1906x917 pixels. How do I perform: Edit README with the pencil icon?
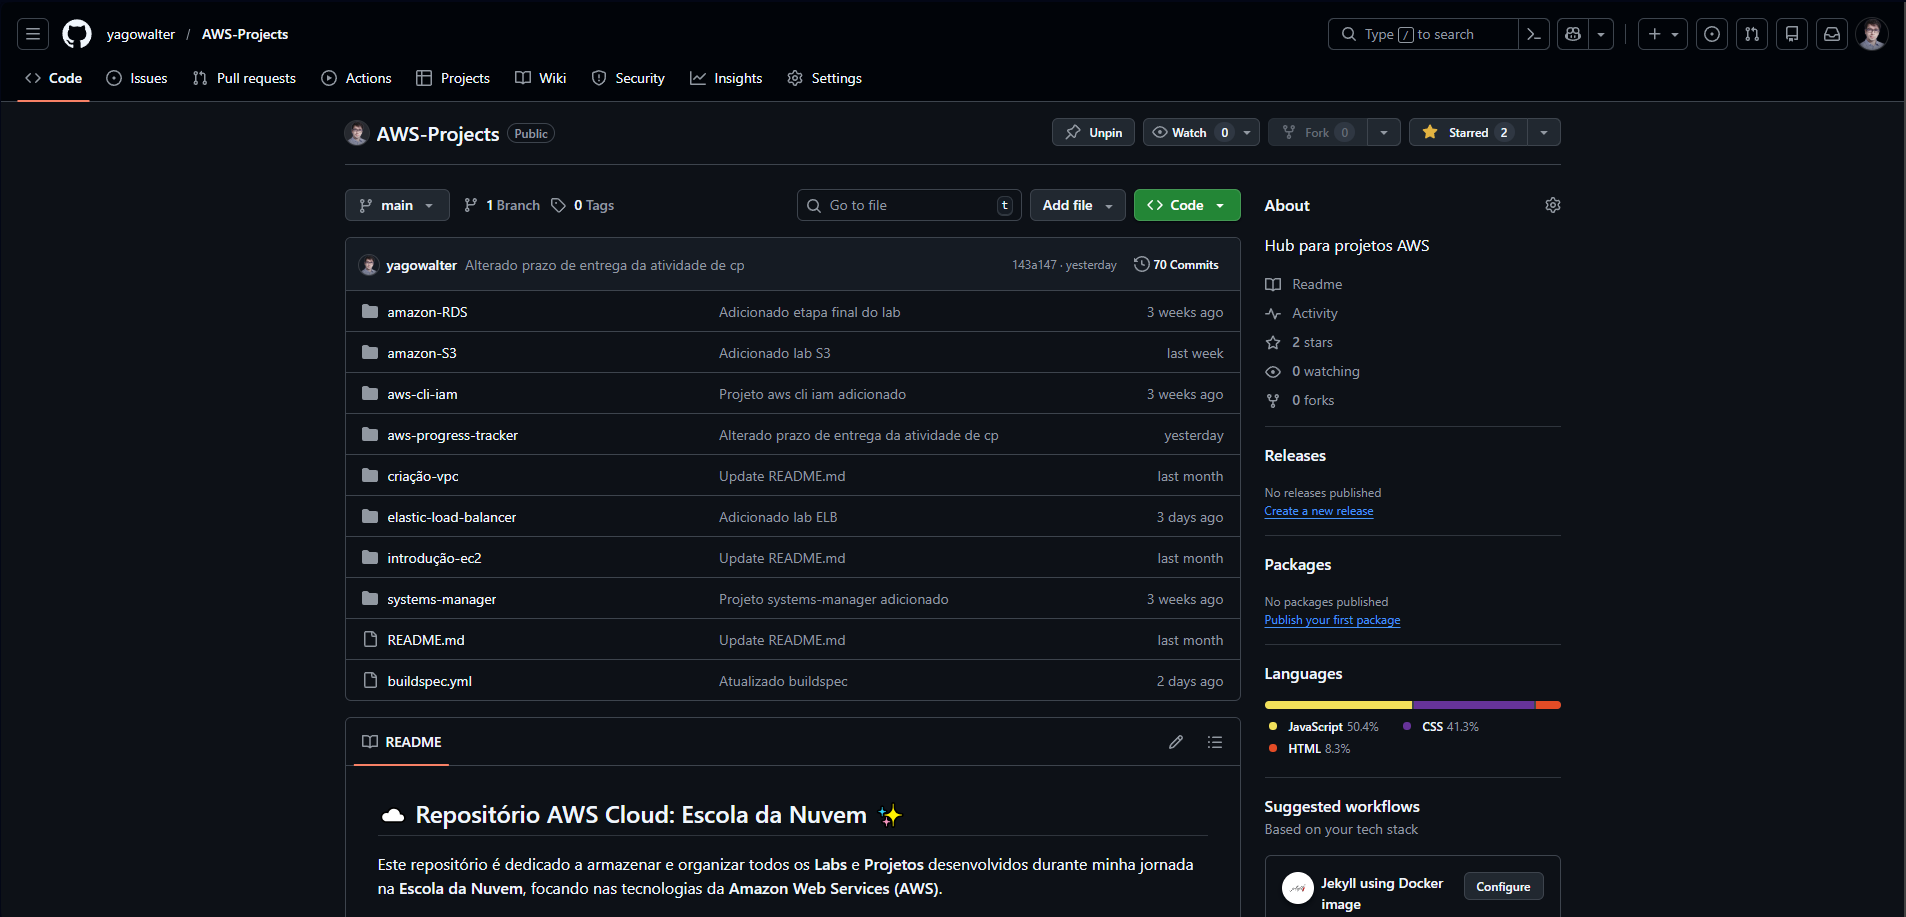(x=1176, y=742)
